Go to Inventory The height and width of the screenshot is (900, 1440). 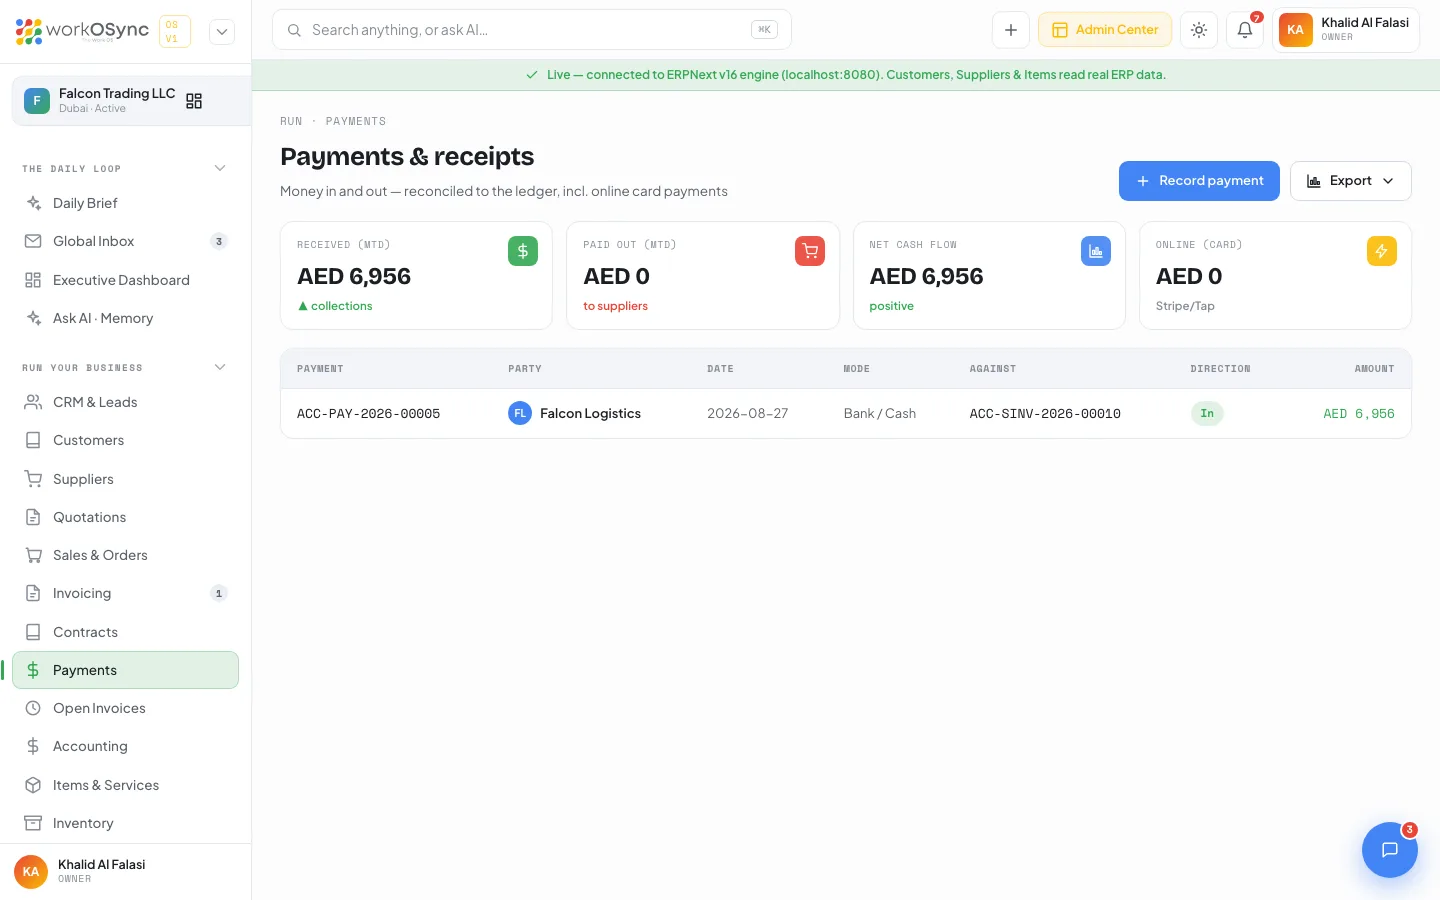(125, 823)
